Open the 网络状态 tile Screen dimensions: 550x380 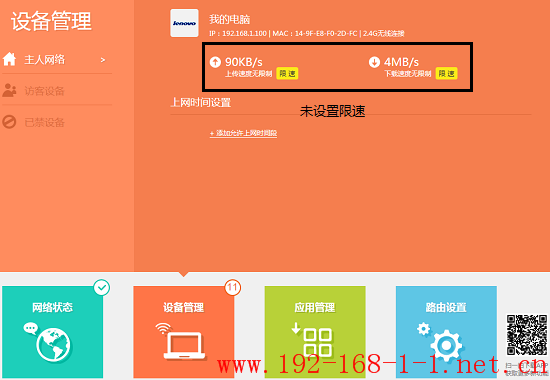coord(53,332)
